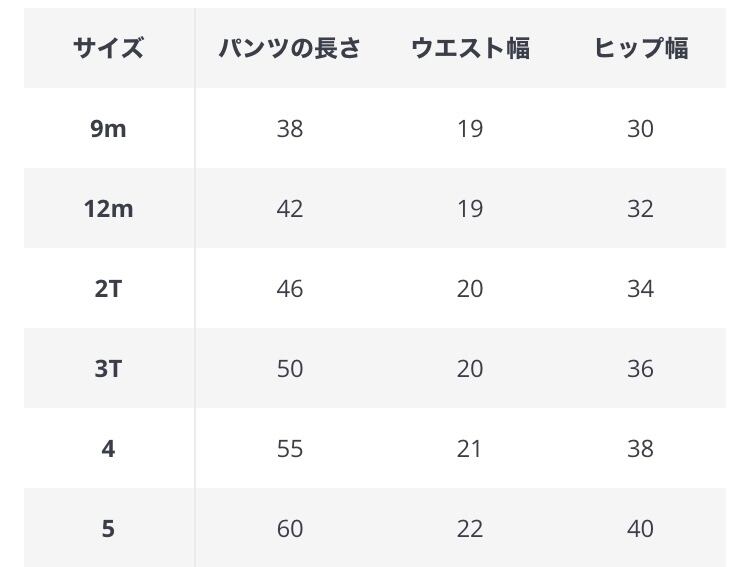Click waist width 19 in 9m row

click(x=470, y=129)
